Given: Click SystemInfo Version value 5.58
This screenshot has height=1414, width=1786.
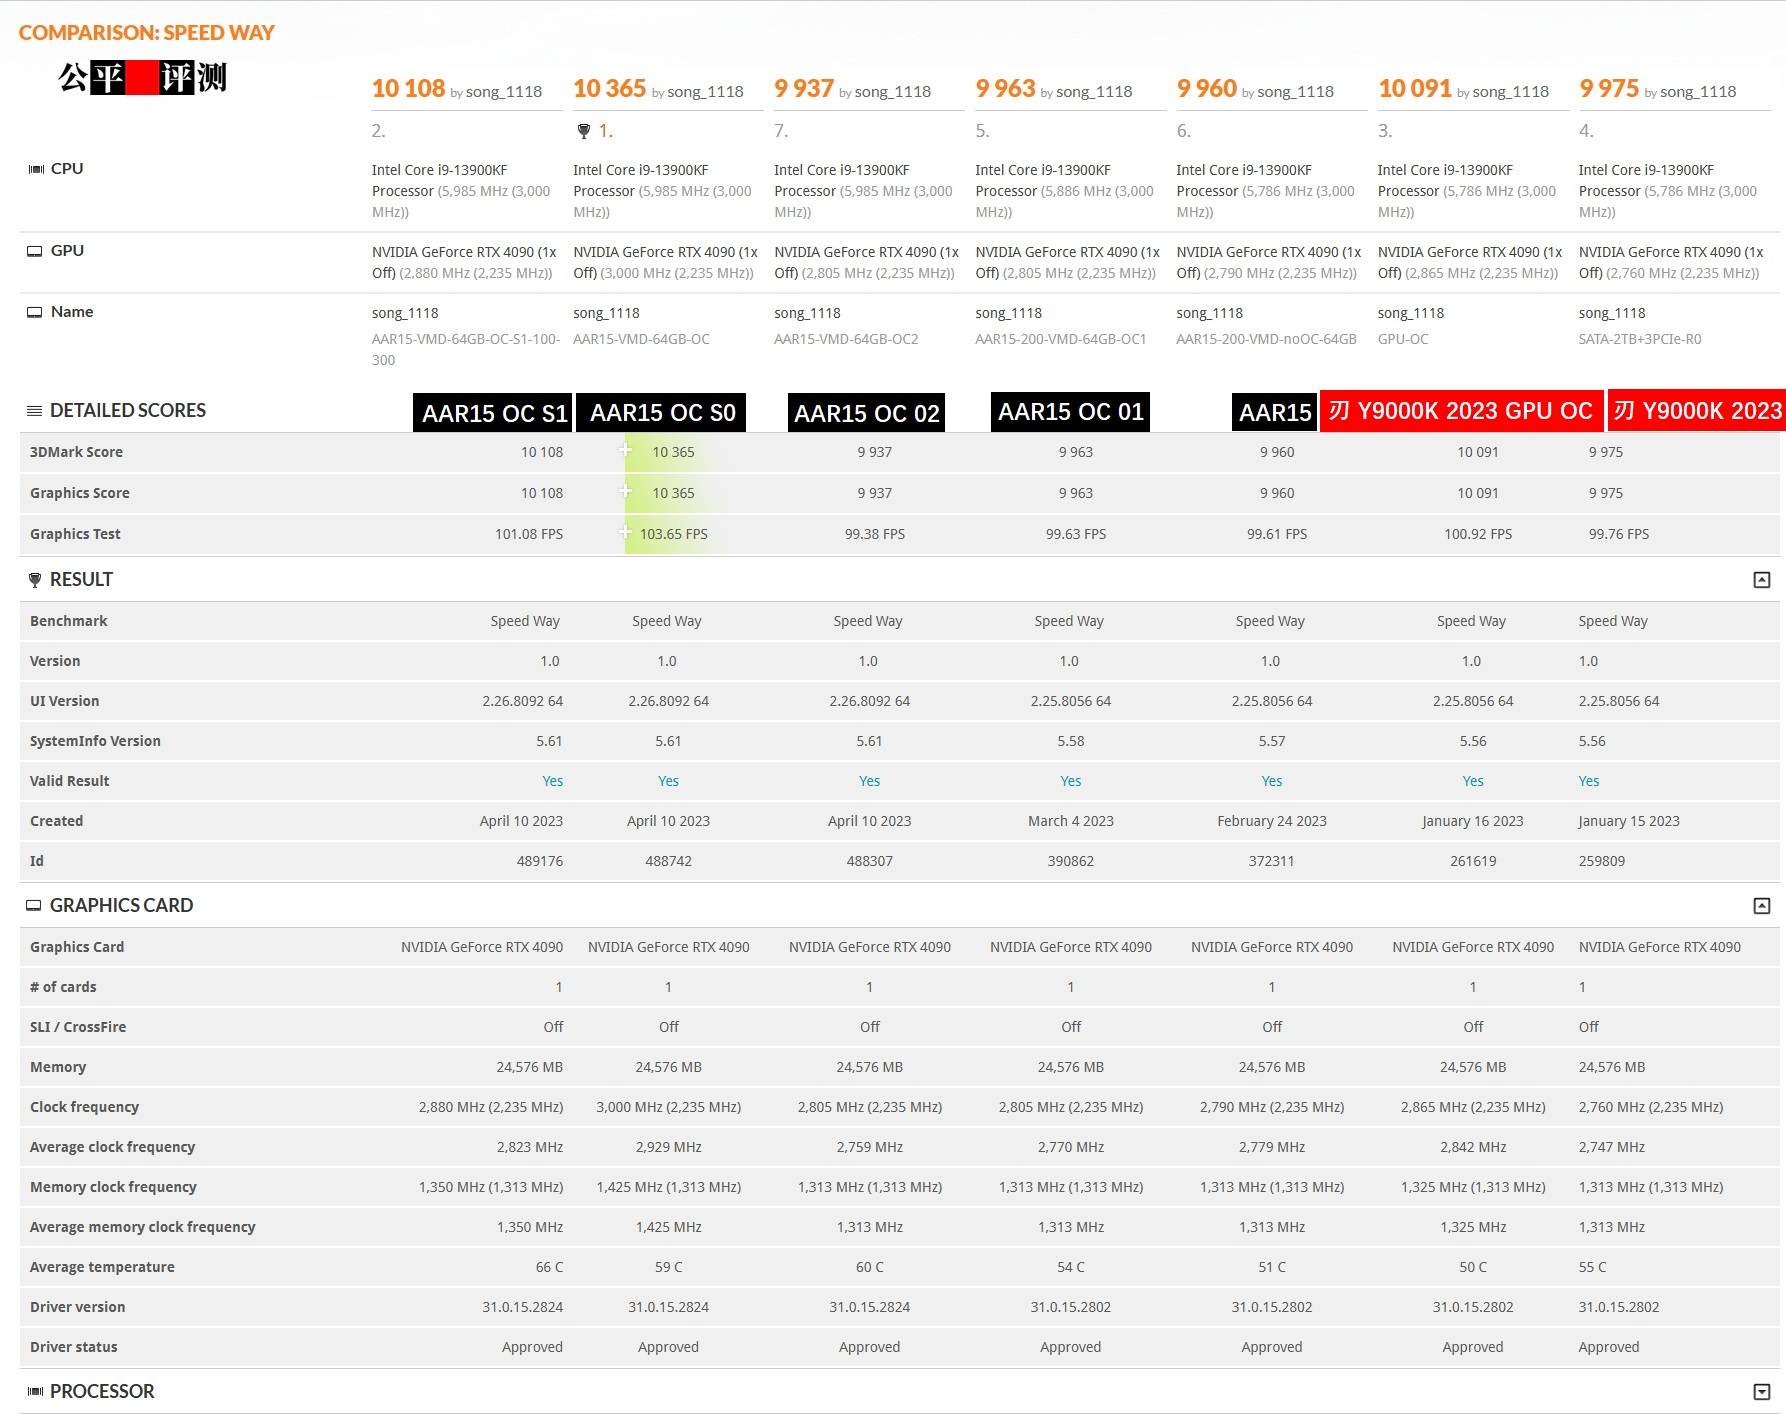Looking at the screenshot, I should [x=1071, y=742].
